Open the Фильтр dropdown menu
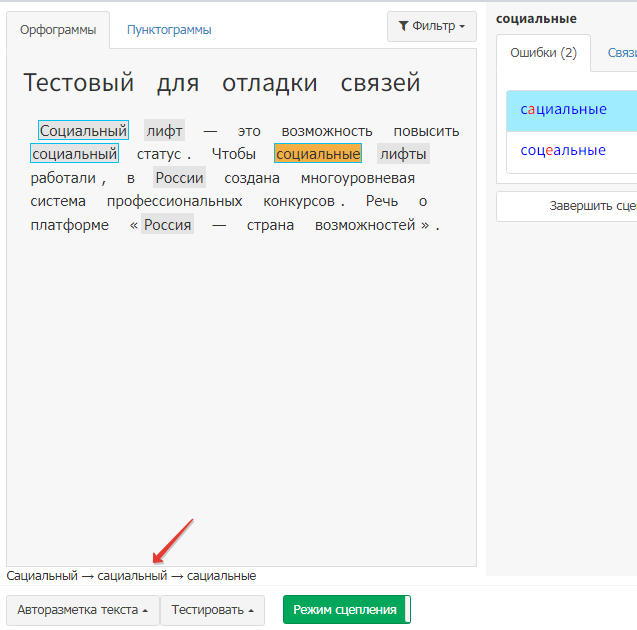Viewport: 637px width, 630px height. [431, 26]
